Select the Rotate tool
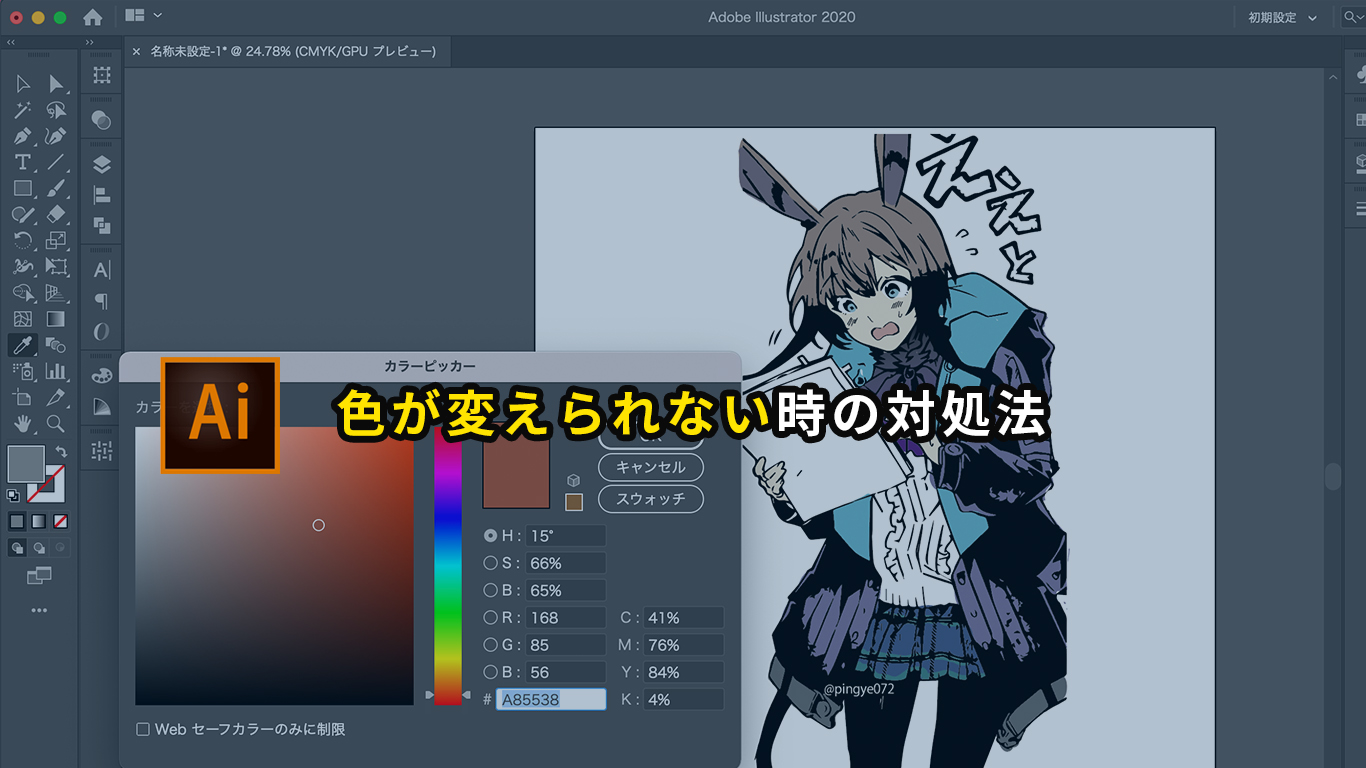Image resolution: width=1366 pixels, height=768 pixels. pyautogui.click(x=22, y=240)
